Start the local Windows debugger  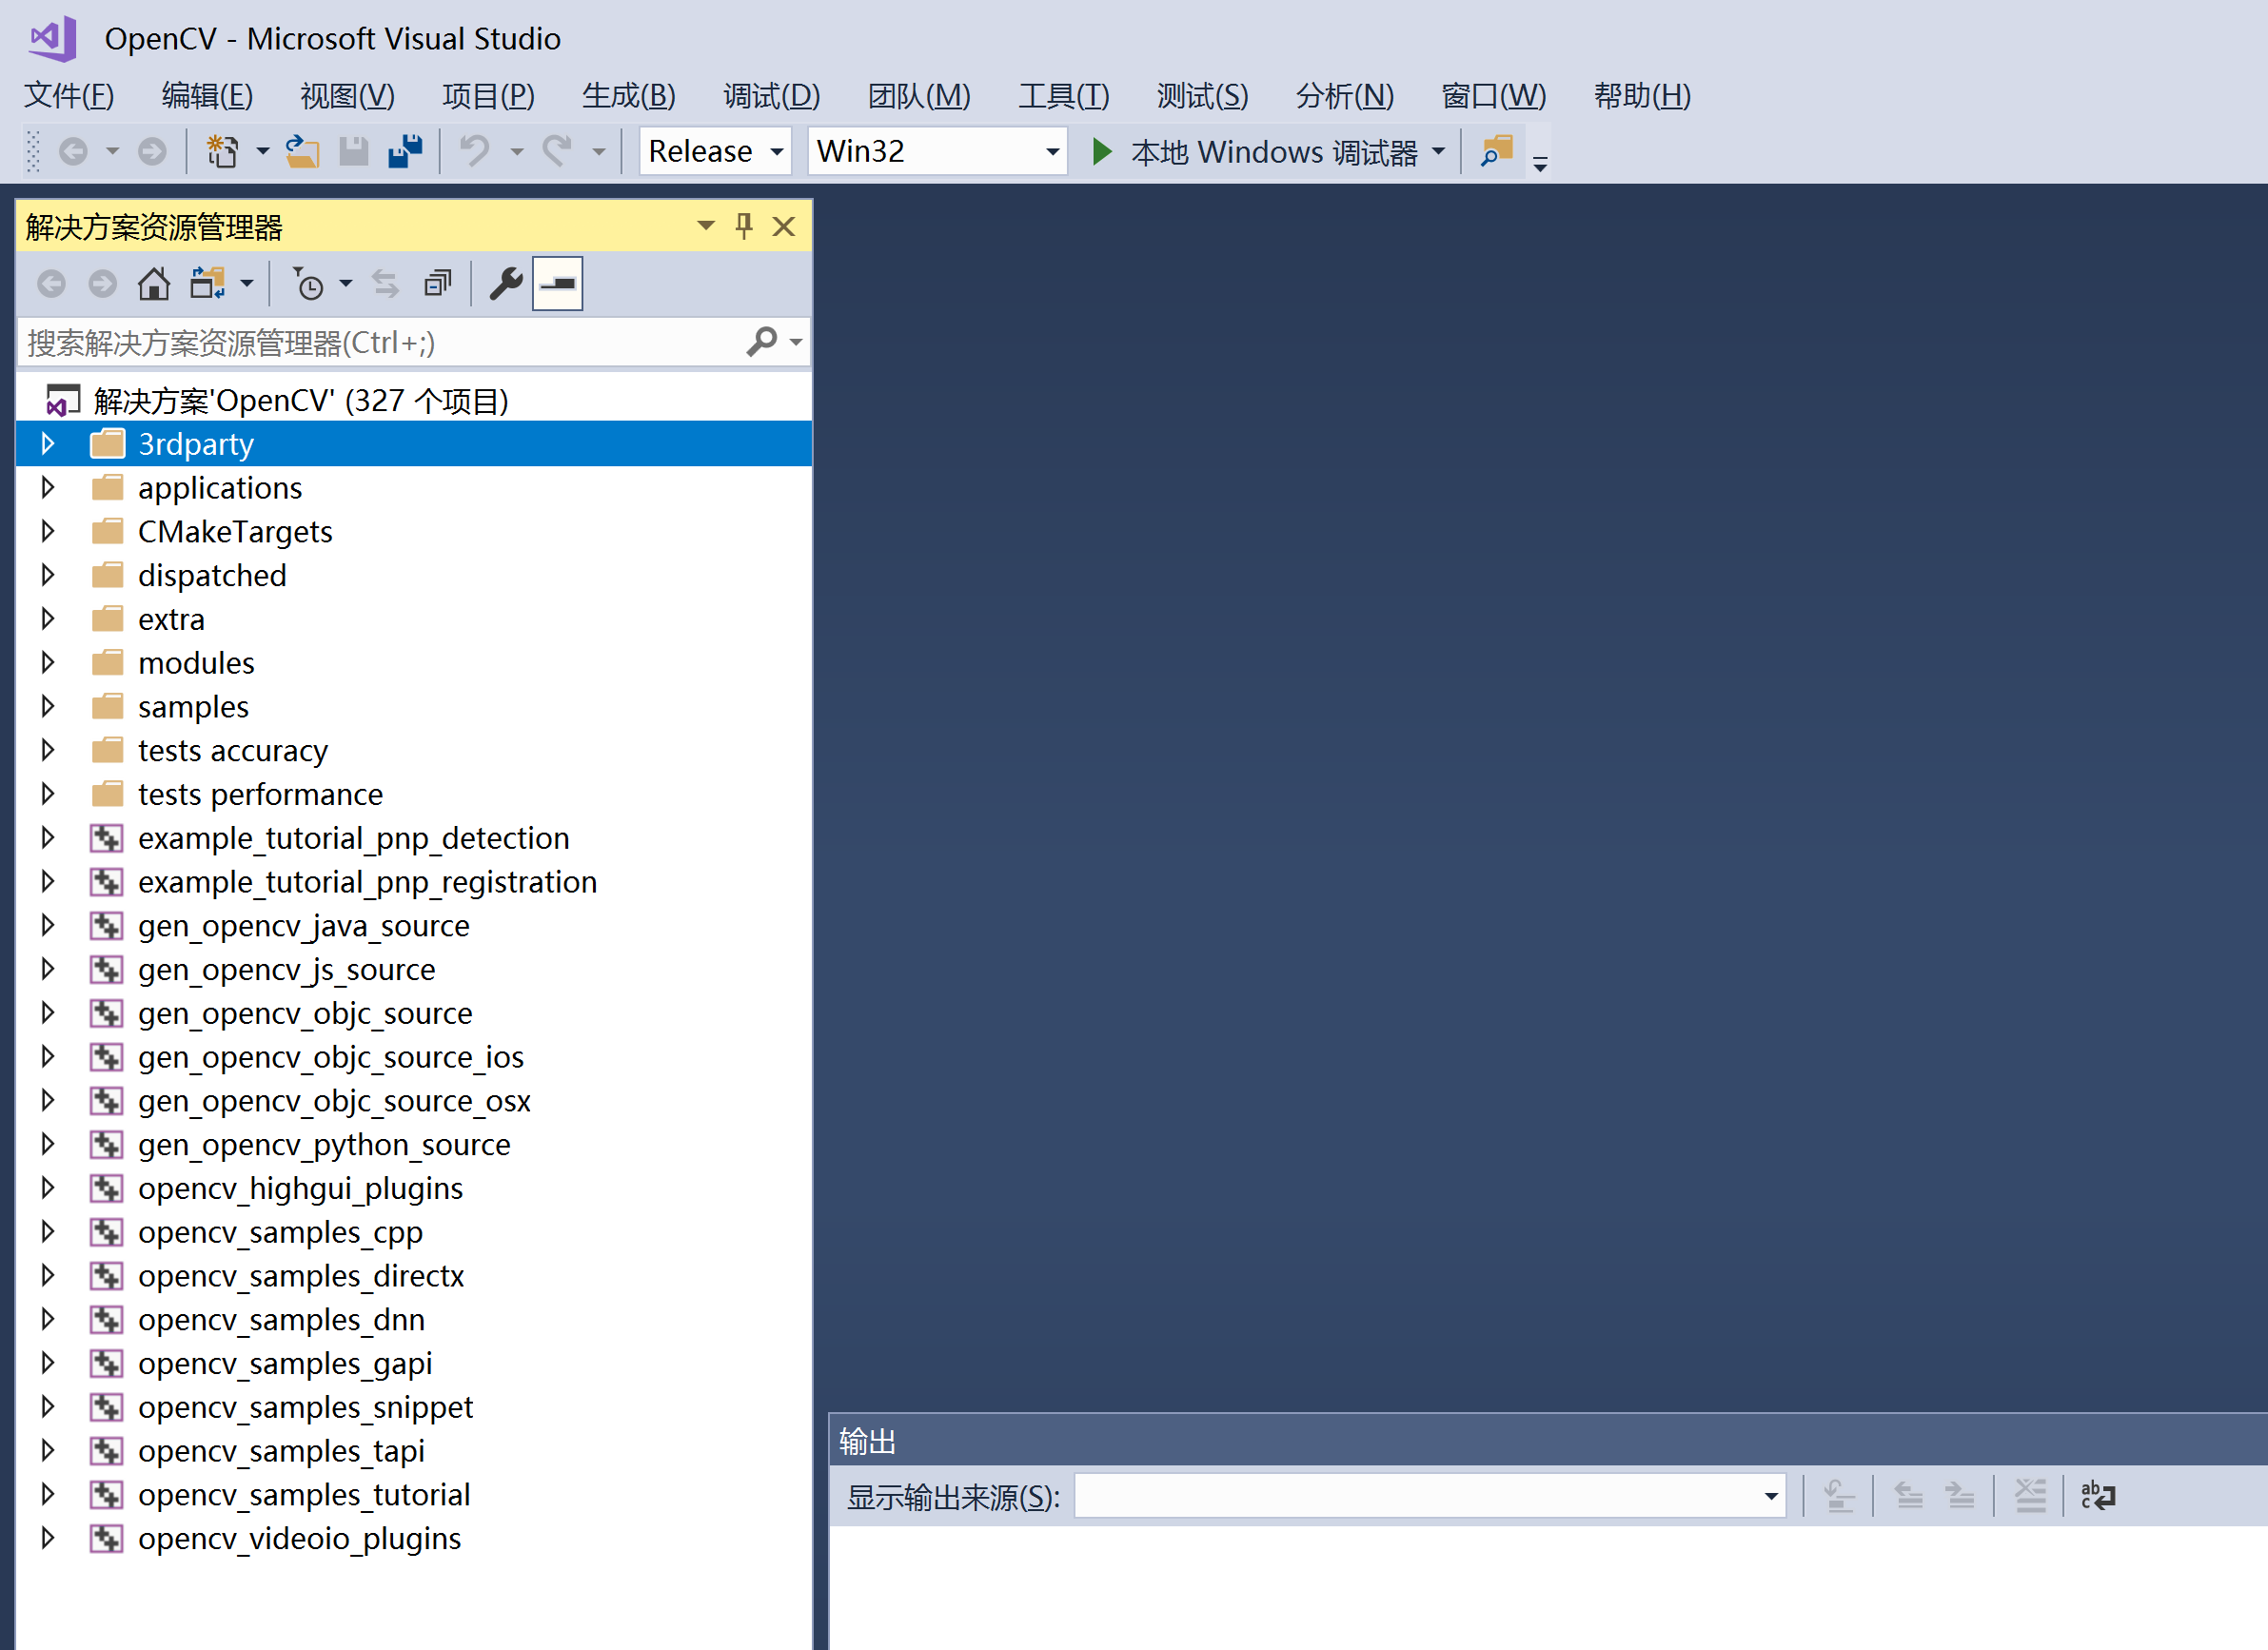coord(1256,152)
